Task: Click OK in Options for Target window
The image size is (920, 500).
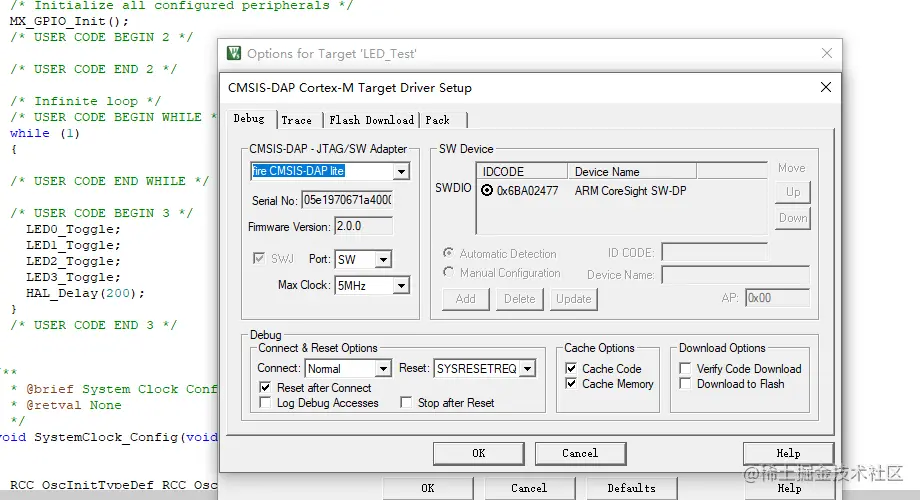Action: point(428,488)
